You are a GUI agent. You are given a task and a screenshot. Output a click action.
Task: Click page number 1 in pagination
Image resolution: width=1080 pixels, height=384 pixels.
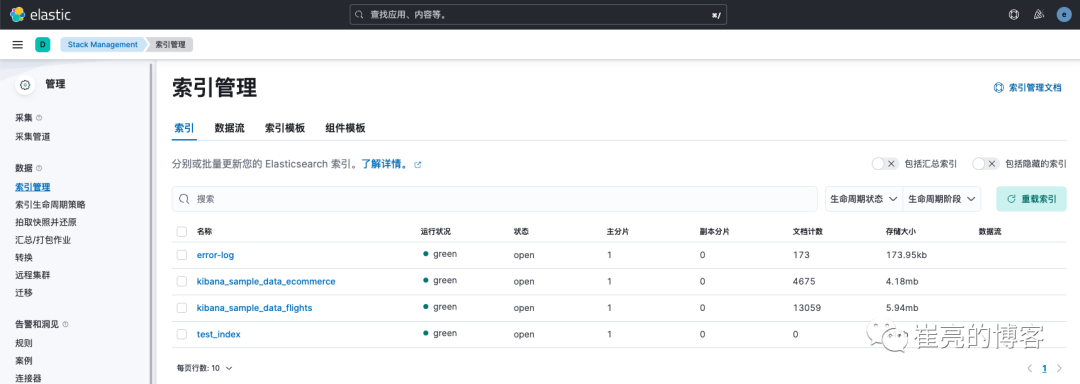coord(1044,368)
